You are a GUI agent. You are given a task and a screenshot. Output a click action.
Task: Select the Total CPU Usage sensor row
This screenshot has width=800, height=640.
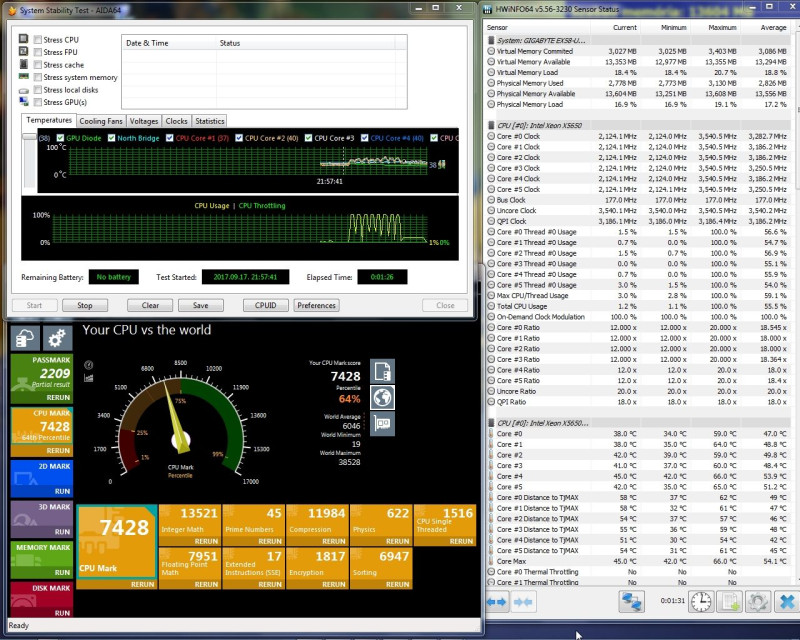pos(638,306)
